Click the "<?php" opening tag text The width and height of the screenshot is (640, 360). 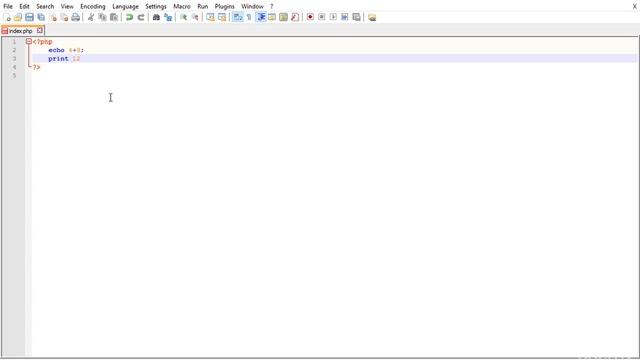coord(42,42)
